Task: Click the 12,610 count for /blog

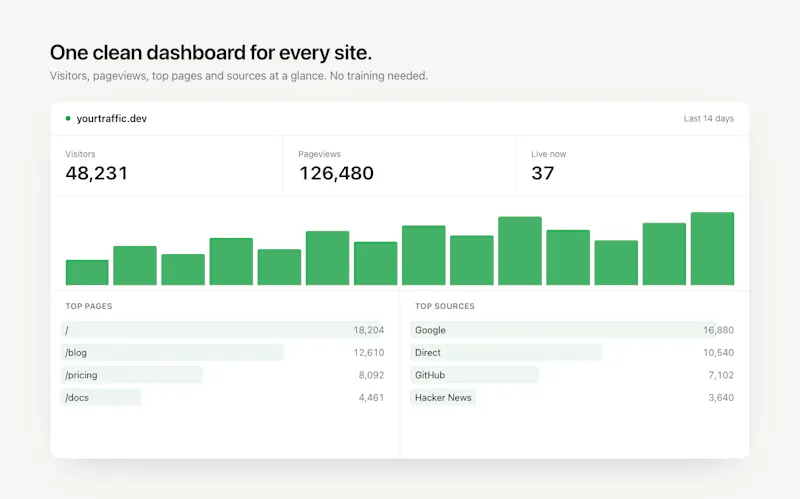Action: pyautogui.click(x=369, y=353)
